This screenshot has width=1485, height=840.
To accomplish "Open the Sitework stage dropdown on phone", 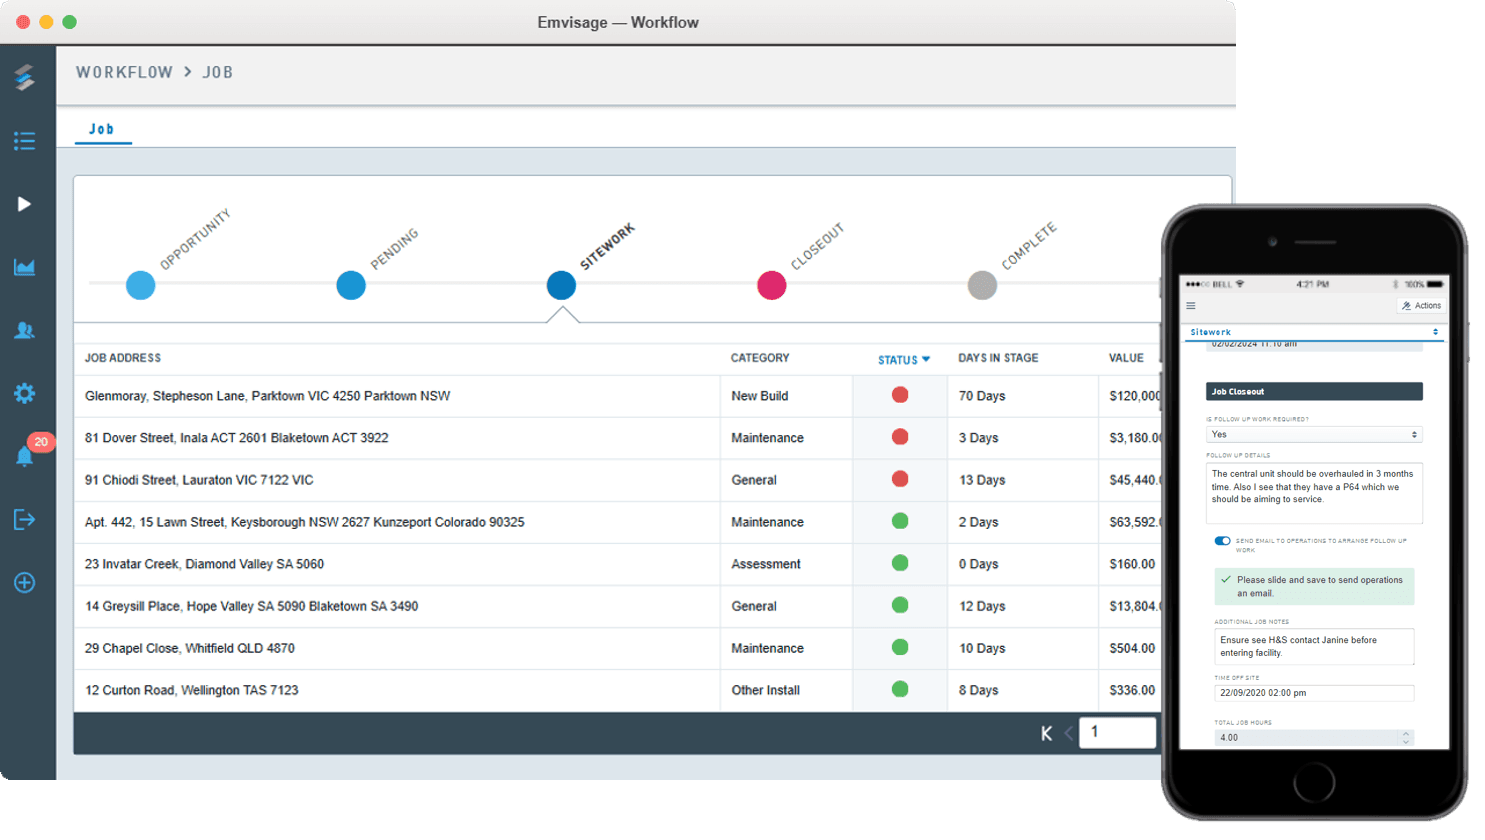I will [x=1314, y=332].
